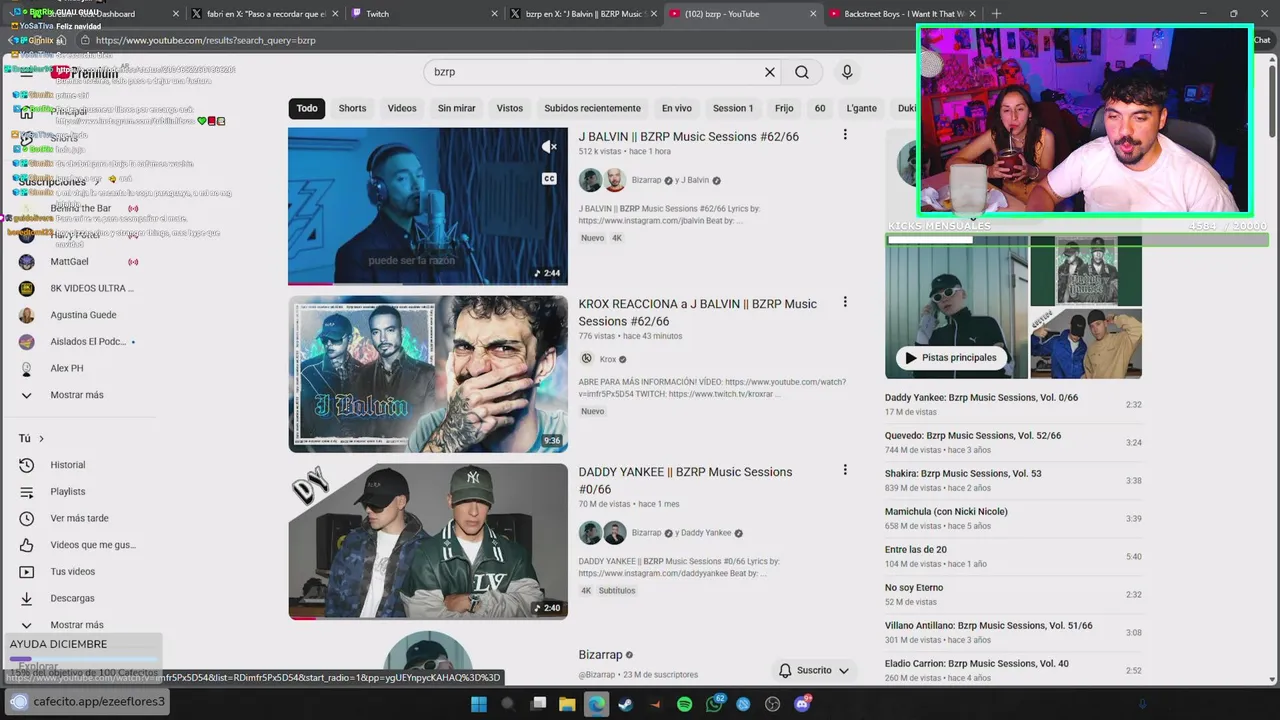Click the Bizarrap channel avatar under J Balvin video
1280x720 pixels.
pos(590,180)
